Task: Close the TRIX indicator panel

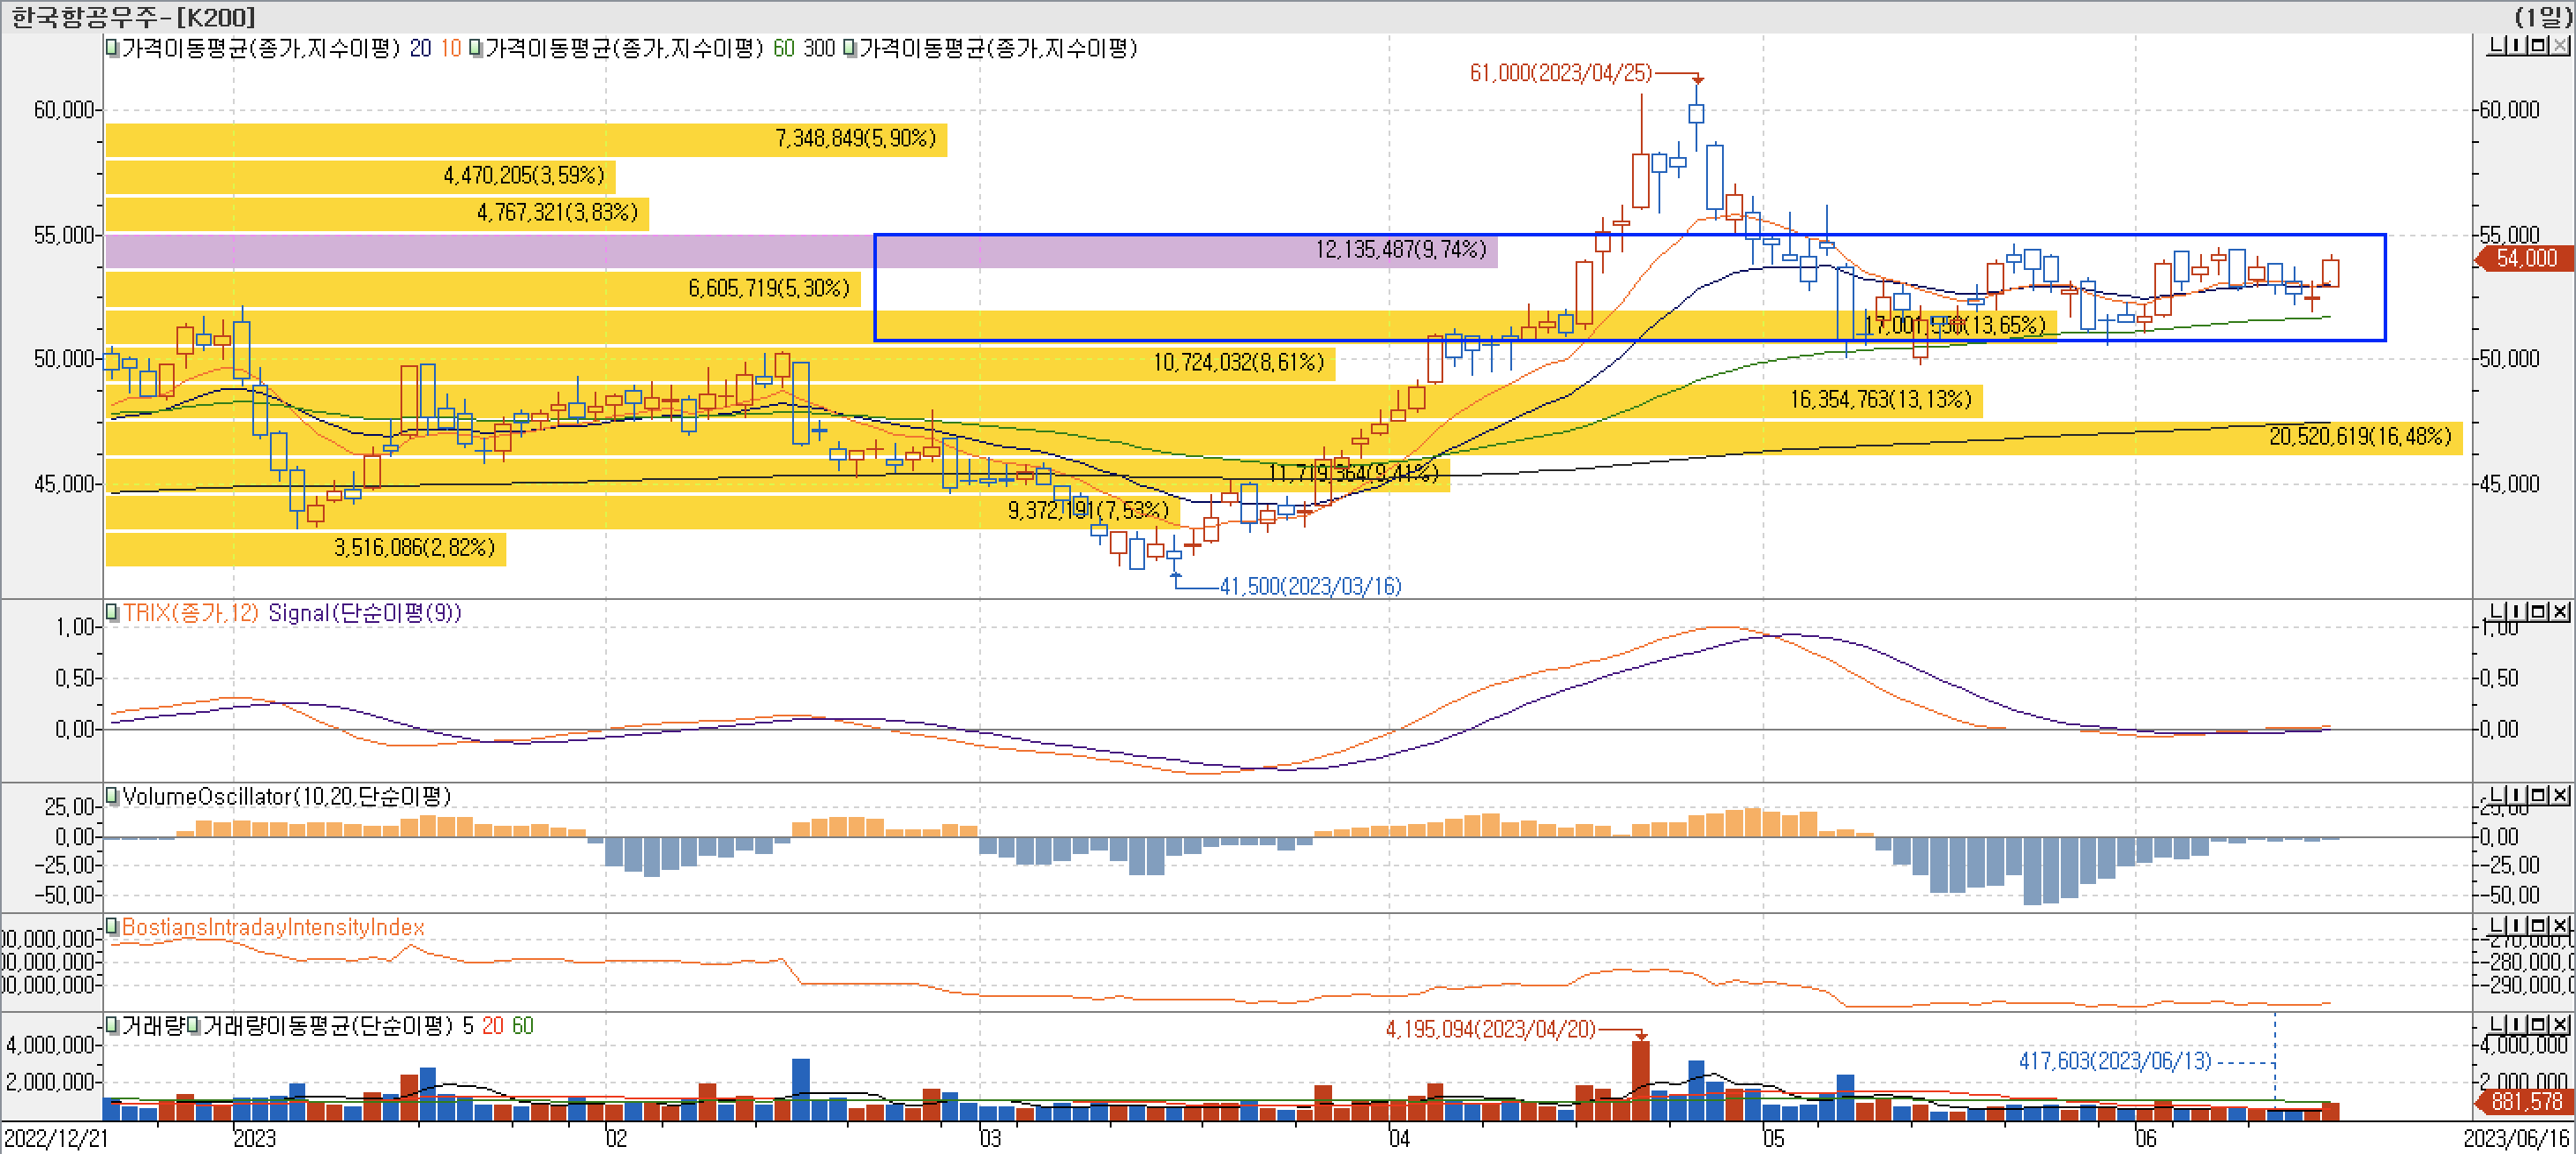Action: pos(2561,611)
